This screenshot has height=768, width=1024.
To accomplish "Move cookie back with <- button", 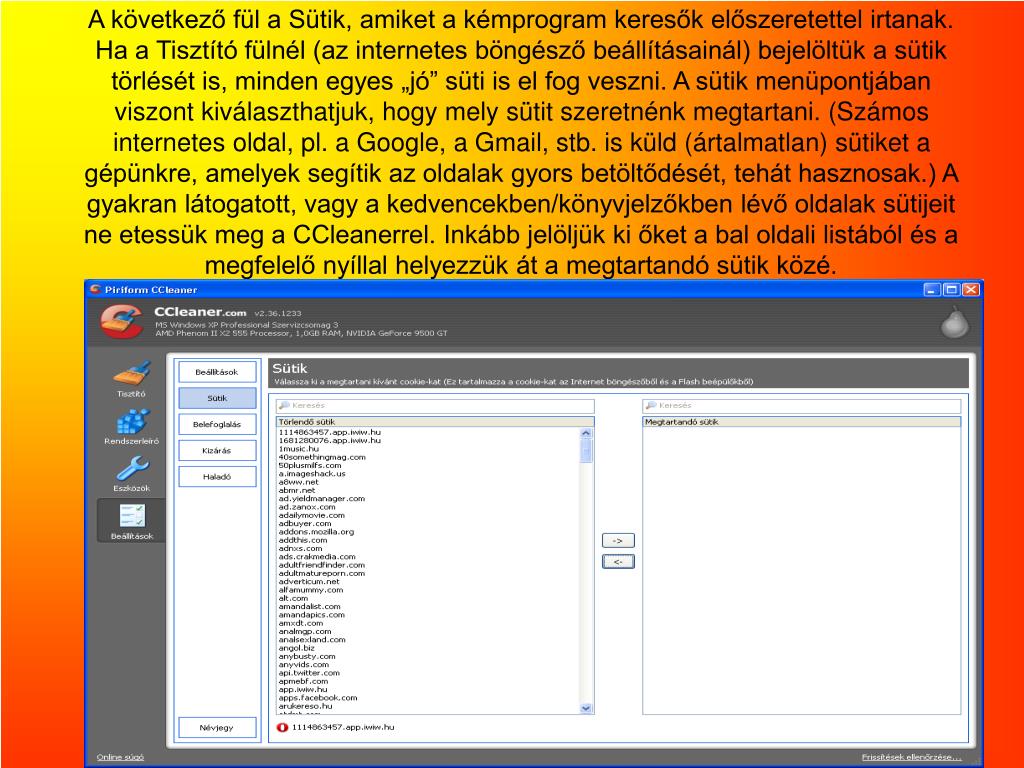I will tap(618, 562).
